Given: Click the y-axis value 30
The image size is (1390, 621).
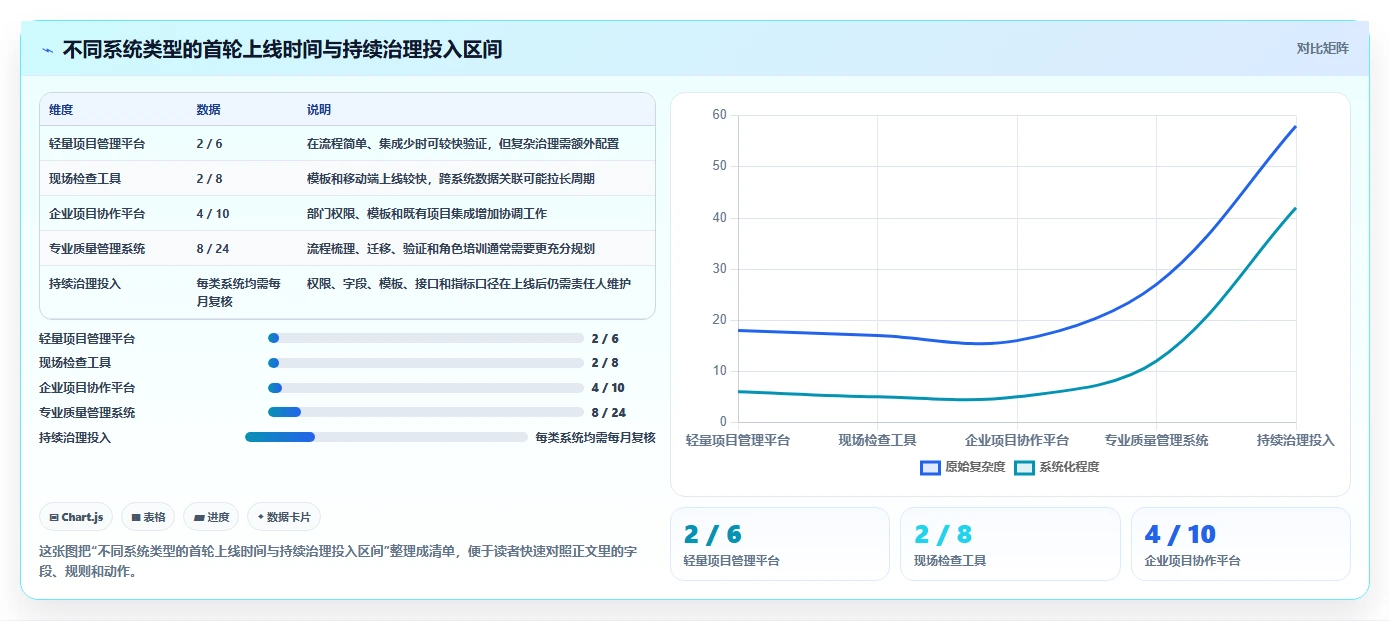Looking at the screenshot, I should coord(719,269).
